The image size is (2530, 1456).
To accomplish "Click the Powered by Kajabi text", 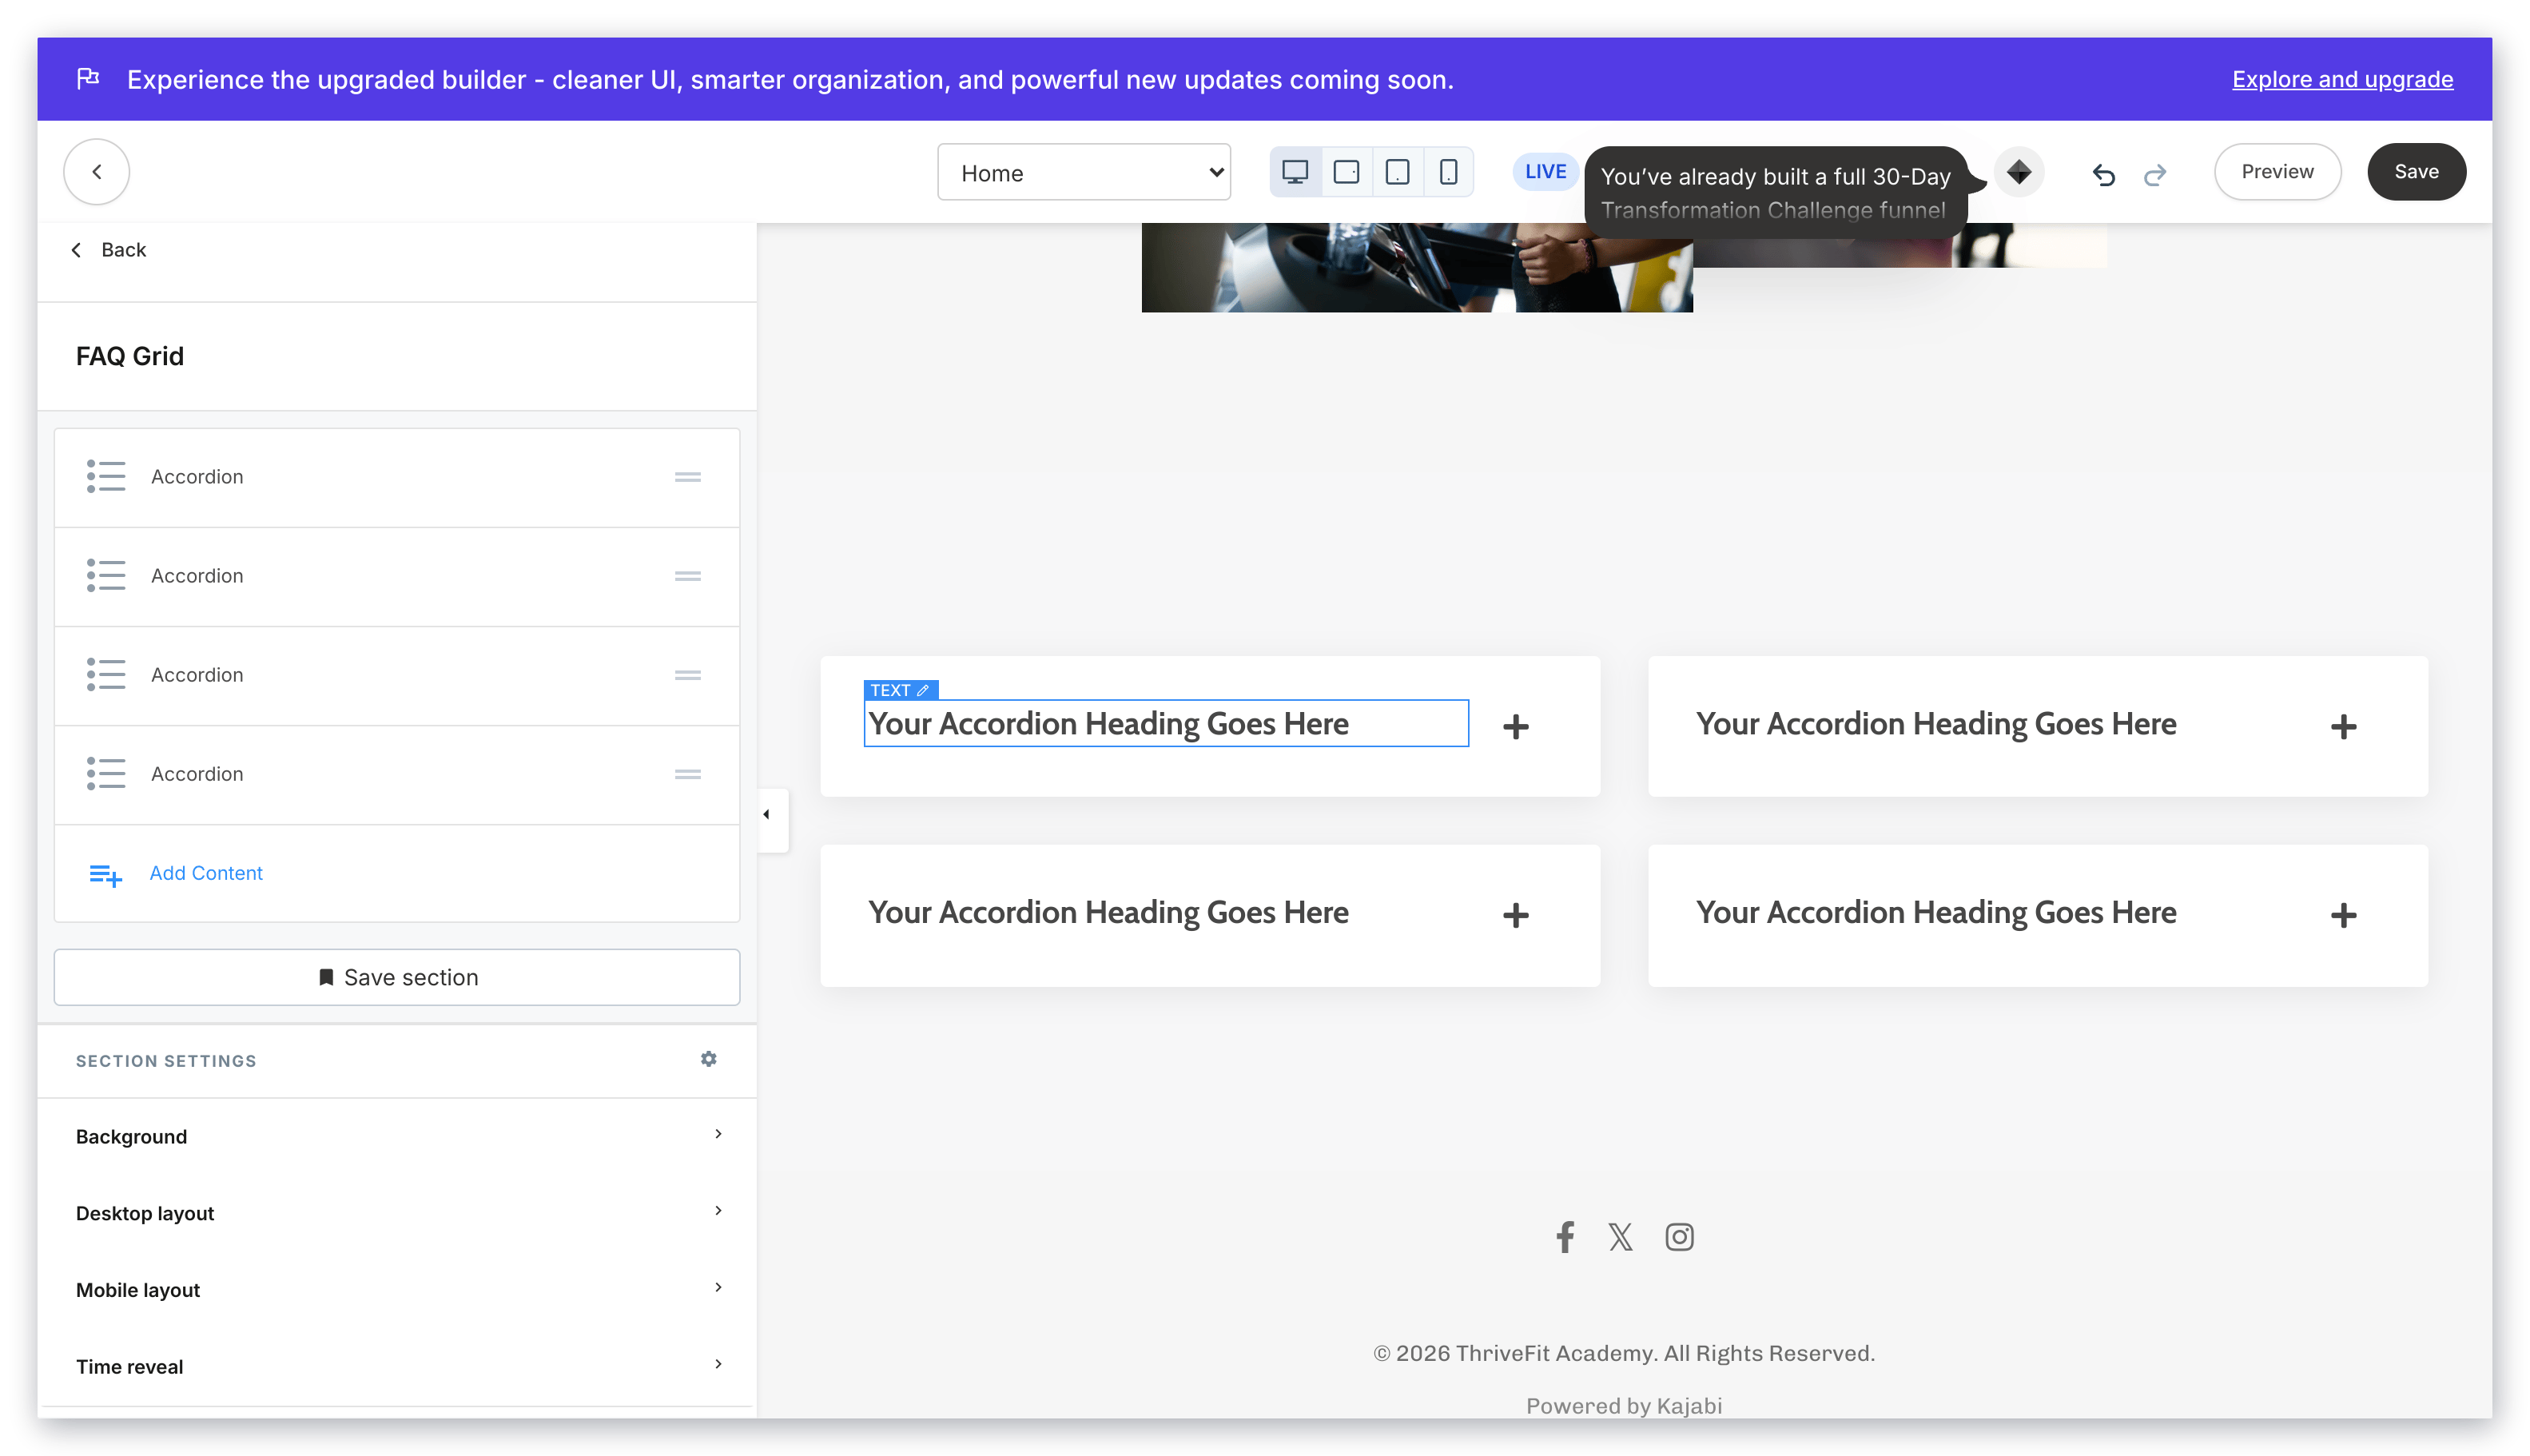I will [x=1624, y=1405].
